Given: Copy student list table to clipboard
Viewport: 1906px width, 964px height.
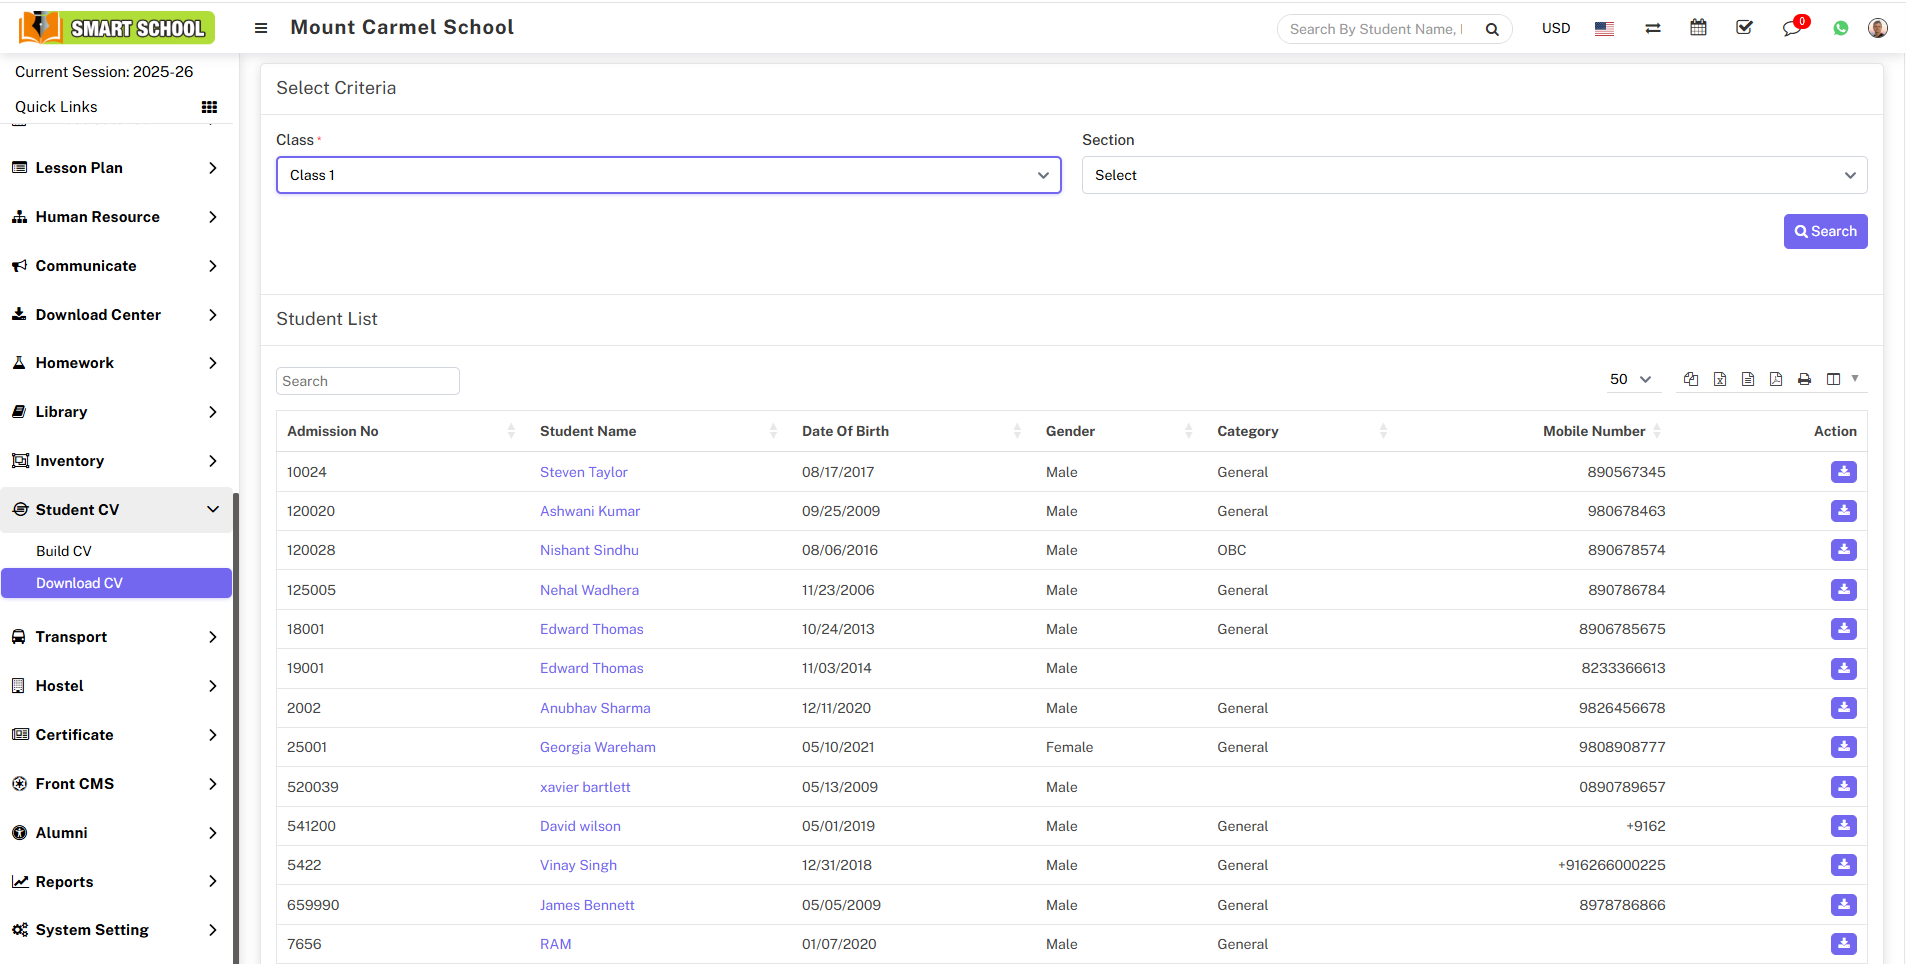Looking at the screenshot, I should pos(1691,379).
